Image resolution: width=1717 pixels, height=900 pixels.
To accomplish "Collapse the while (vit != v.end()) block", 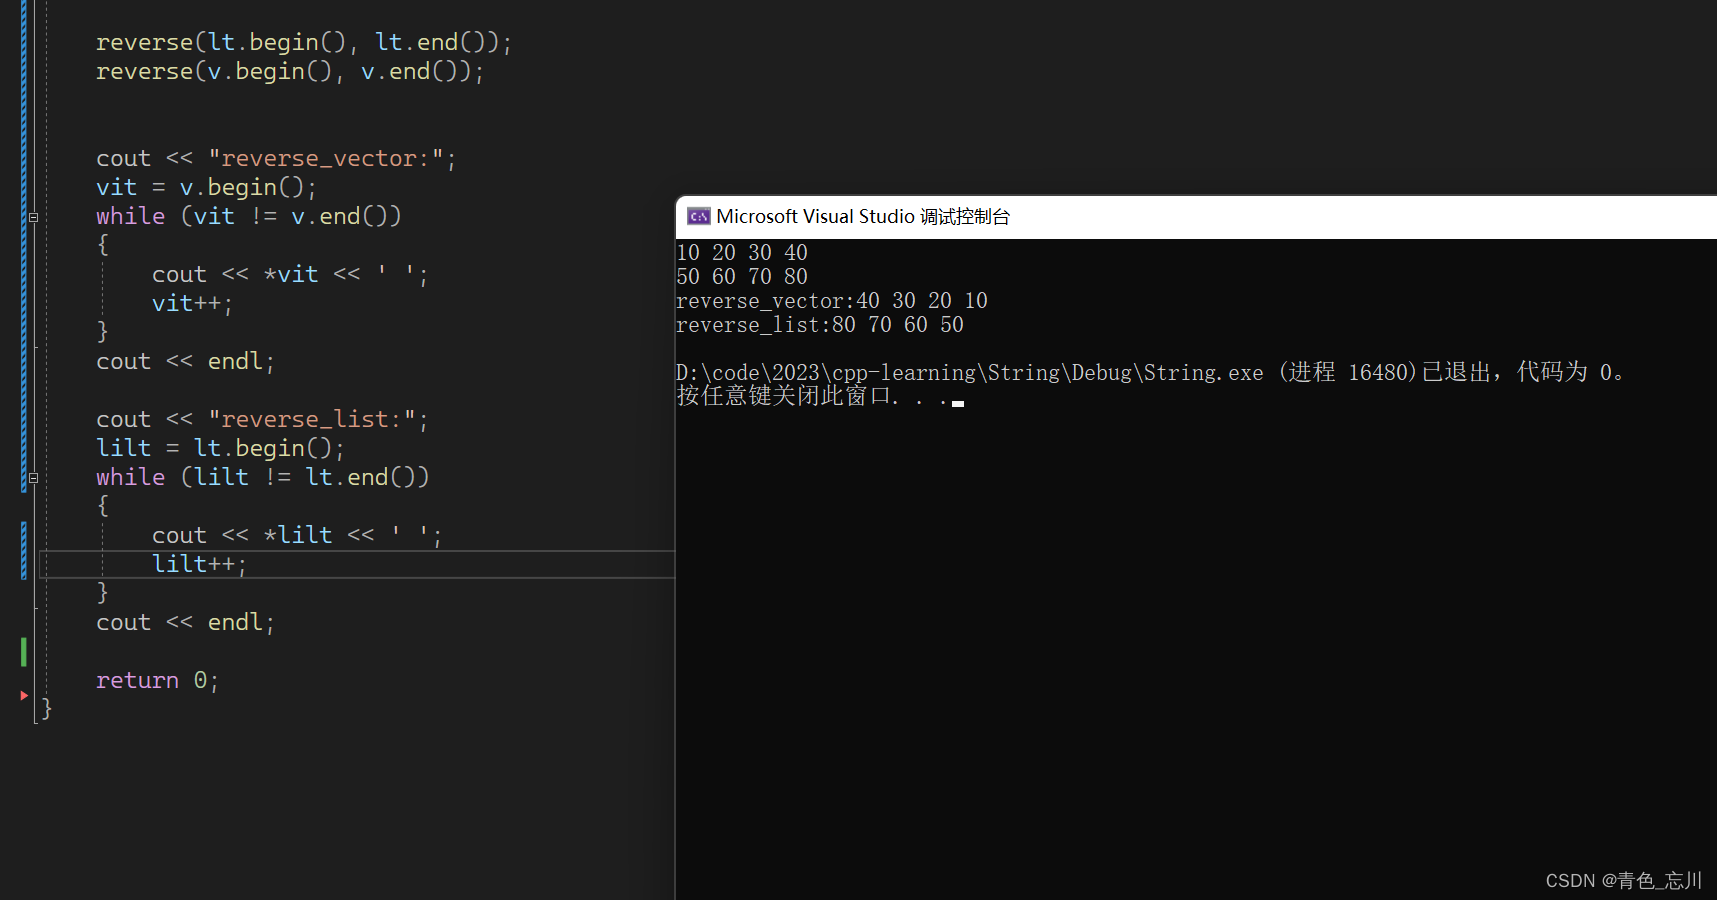I will (33, 217).
